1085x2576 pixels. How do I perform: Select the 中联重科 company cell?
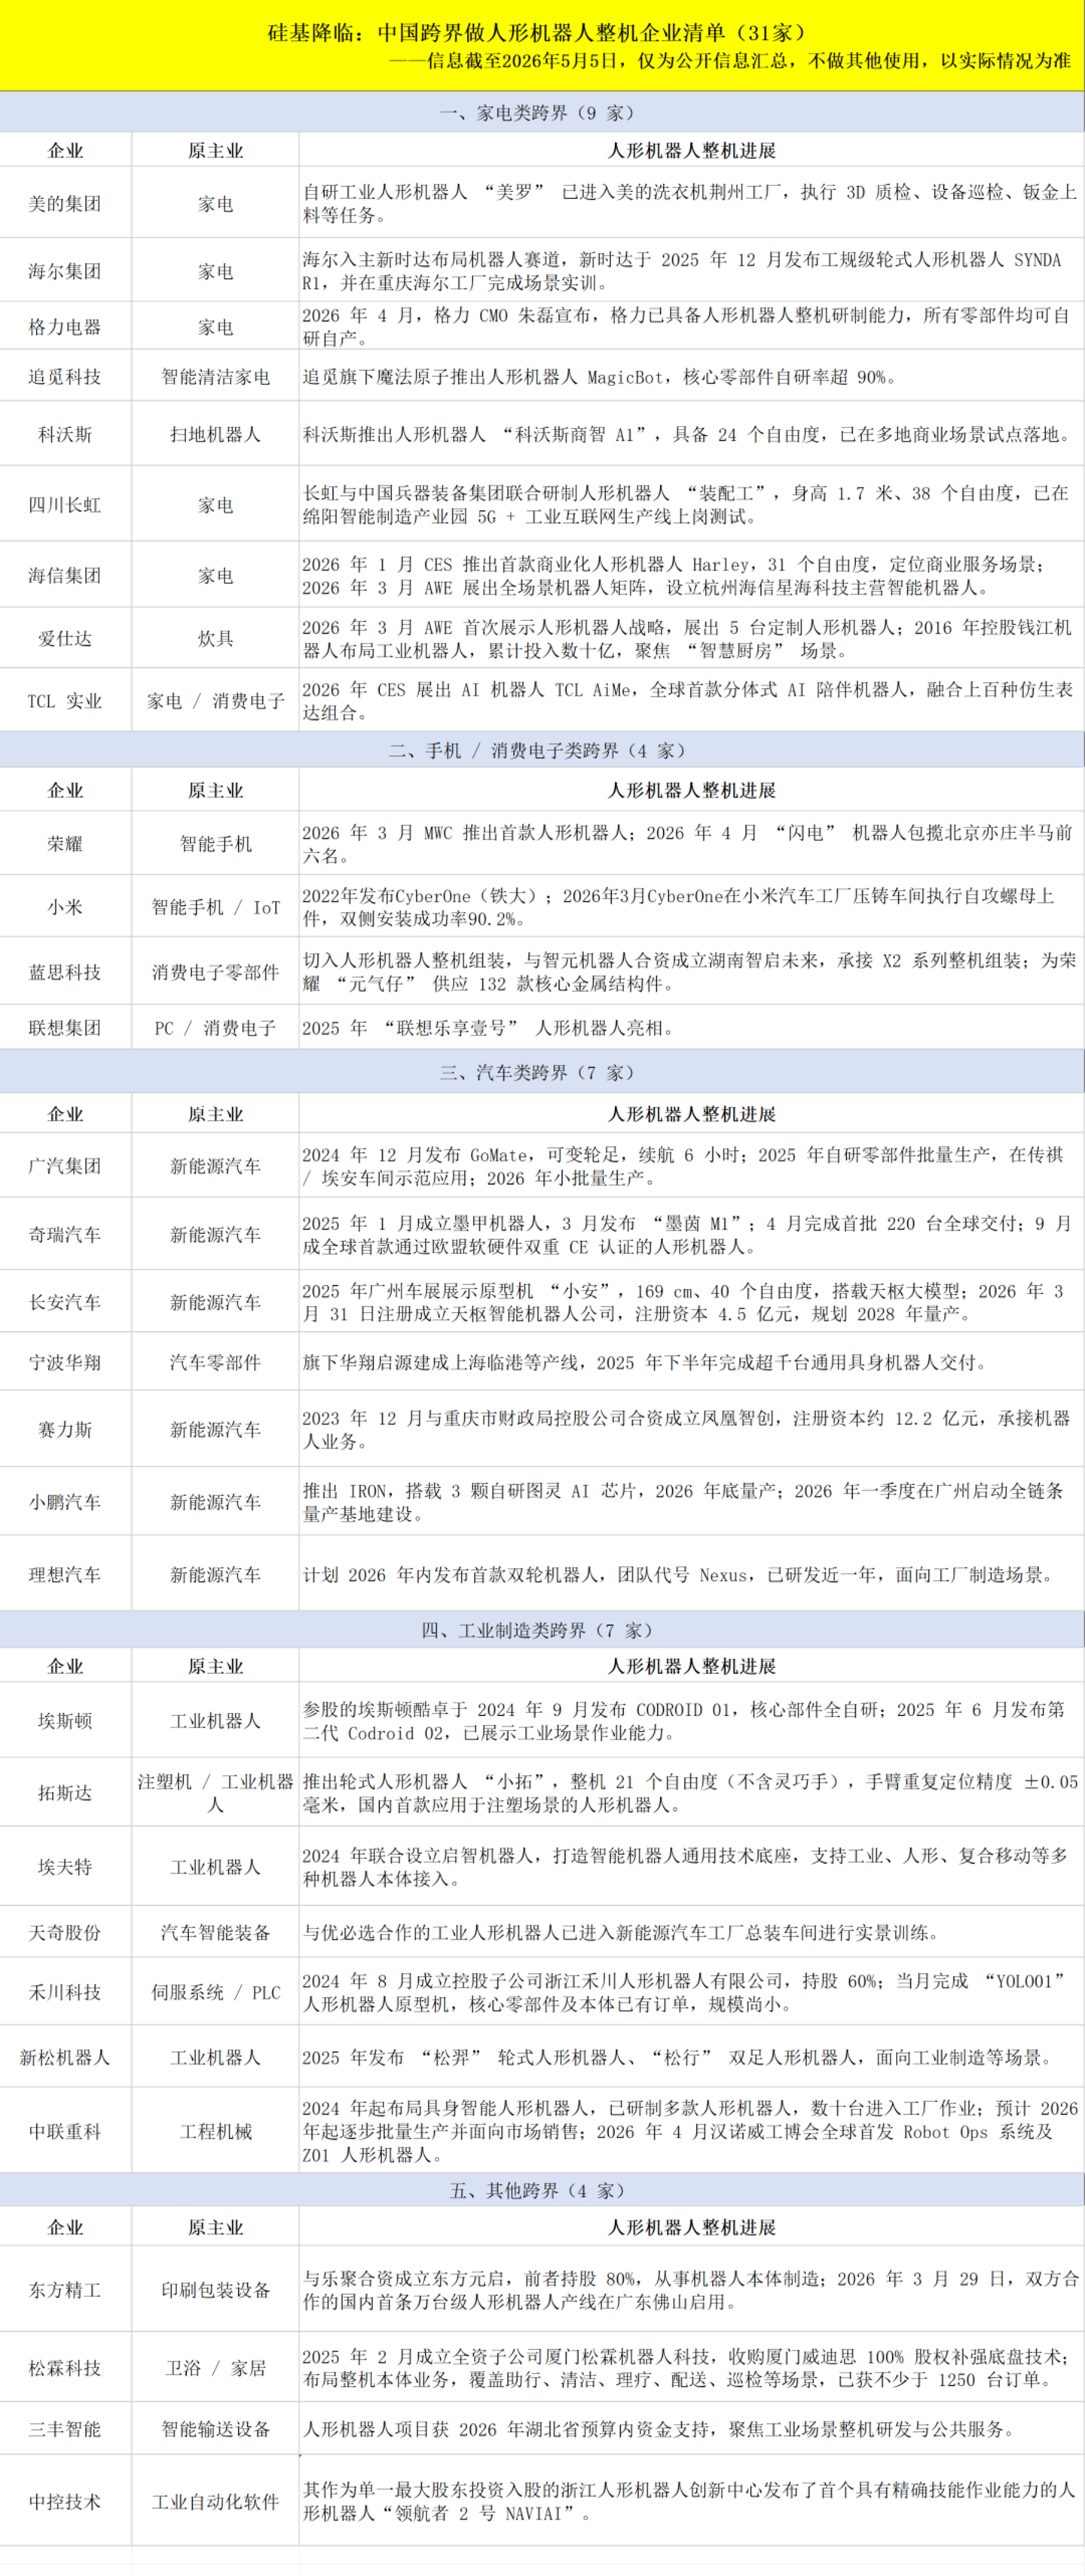point(65,2131)
